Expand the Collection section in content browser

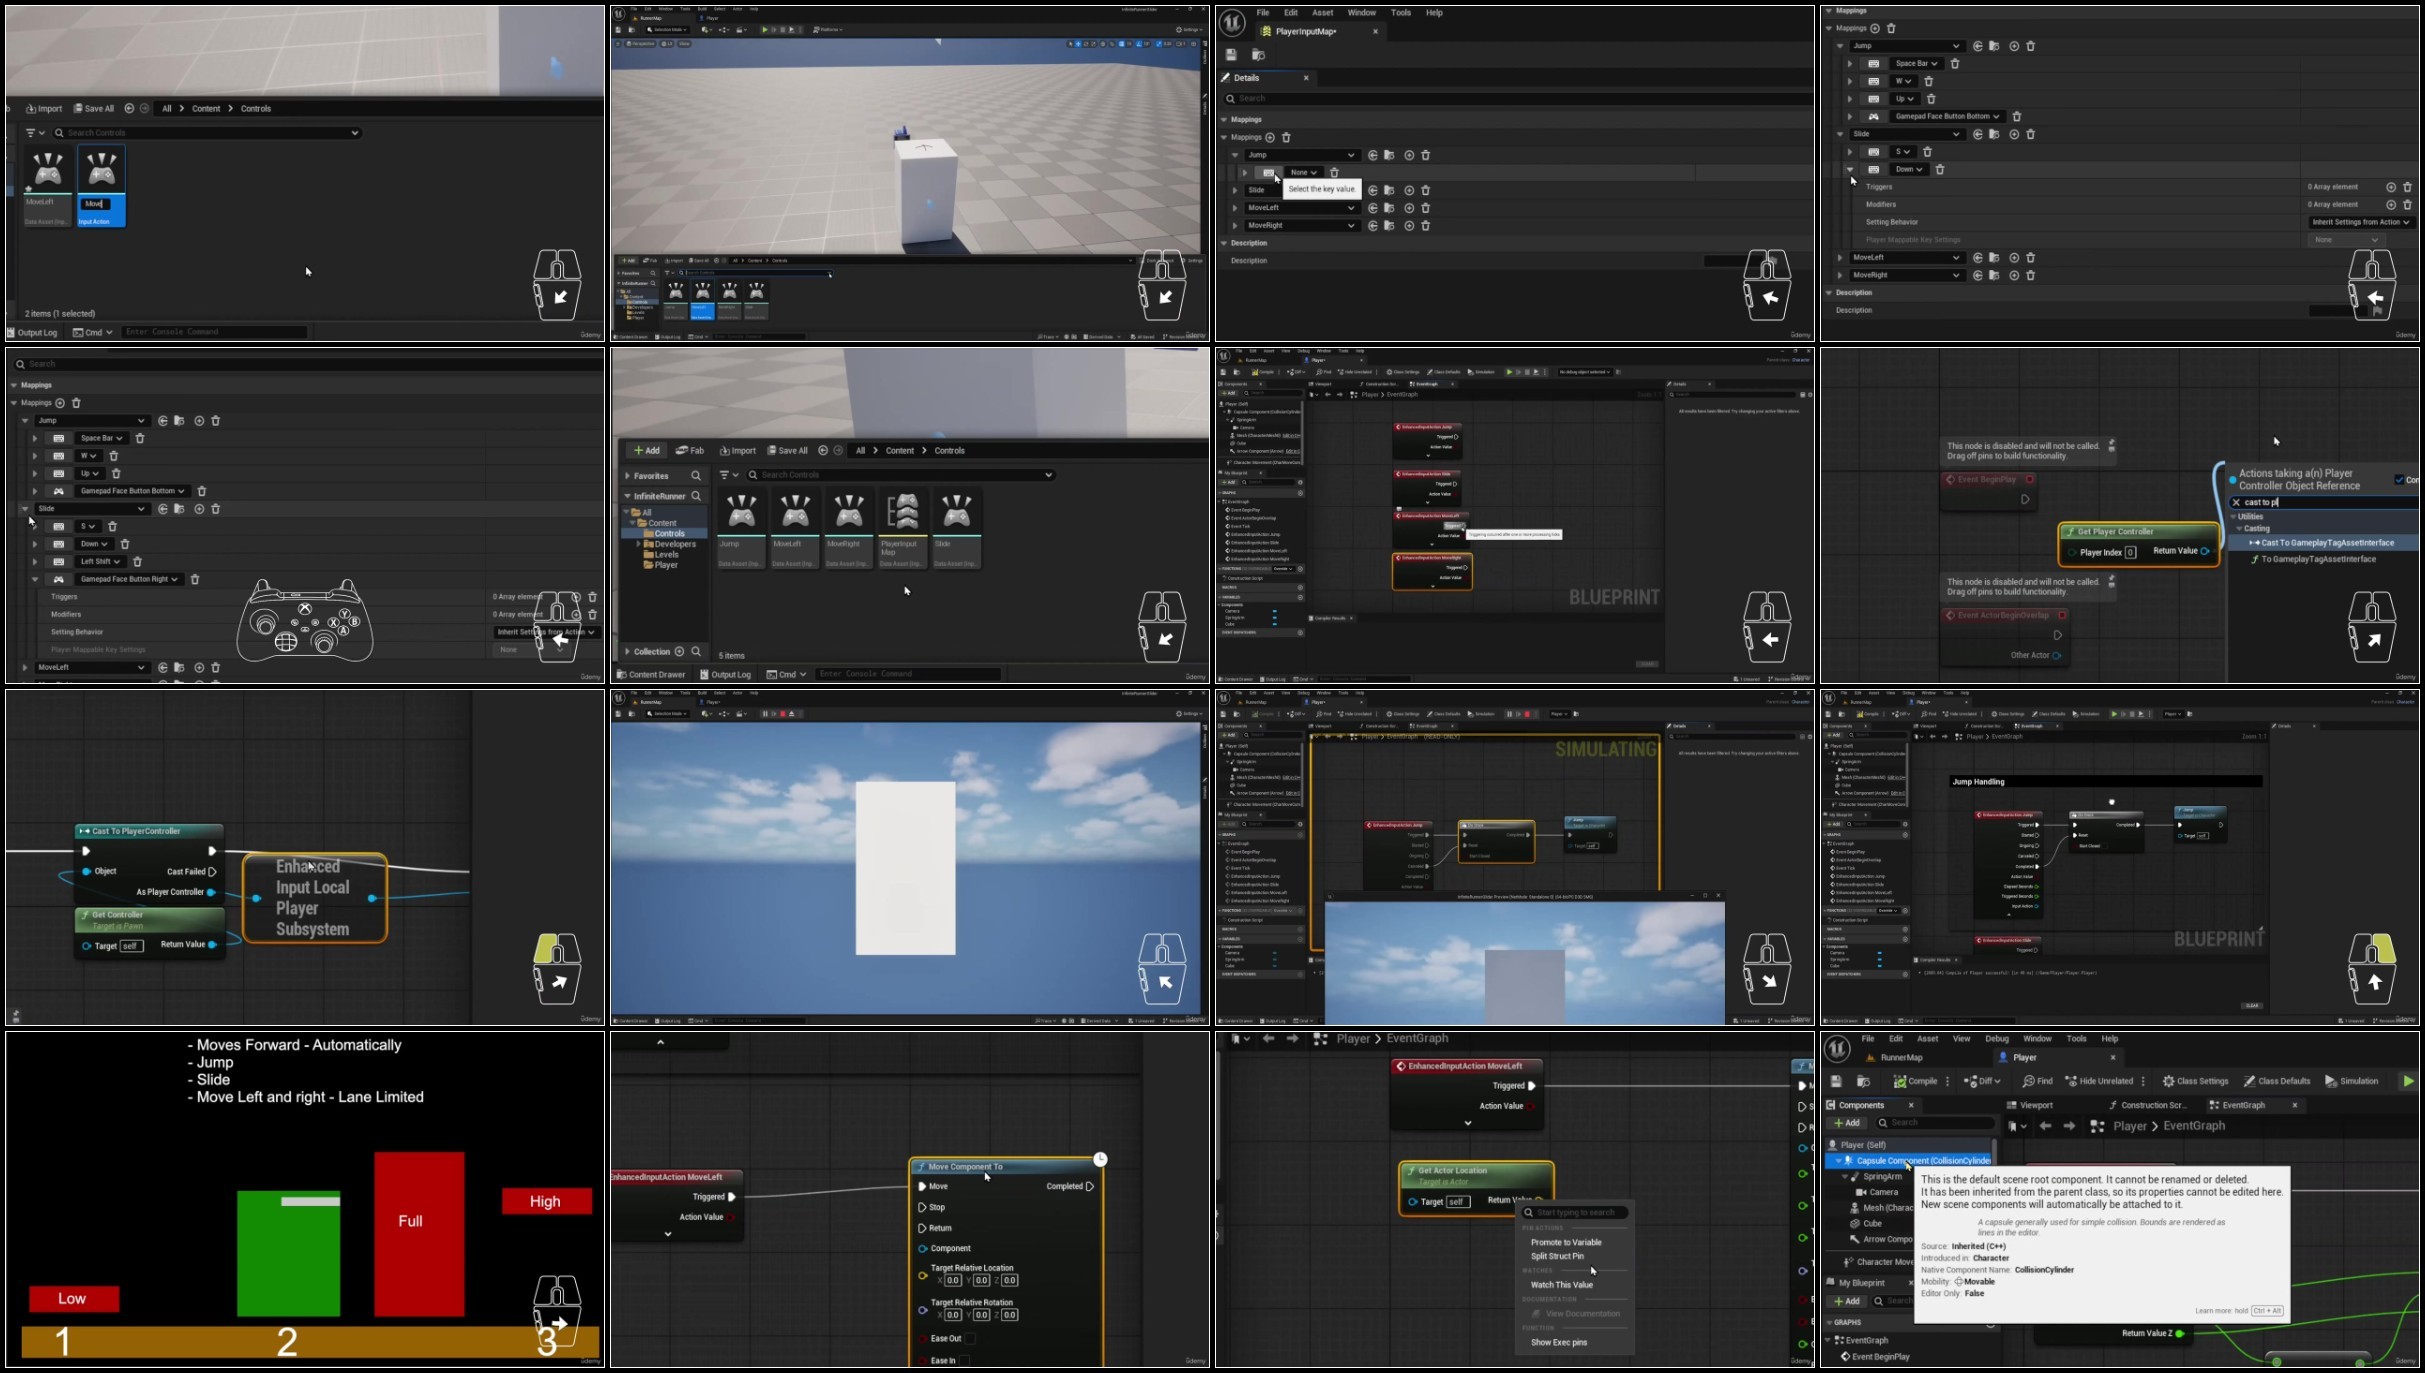pyautogui.click(x=627, y=652)
